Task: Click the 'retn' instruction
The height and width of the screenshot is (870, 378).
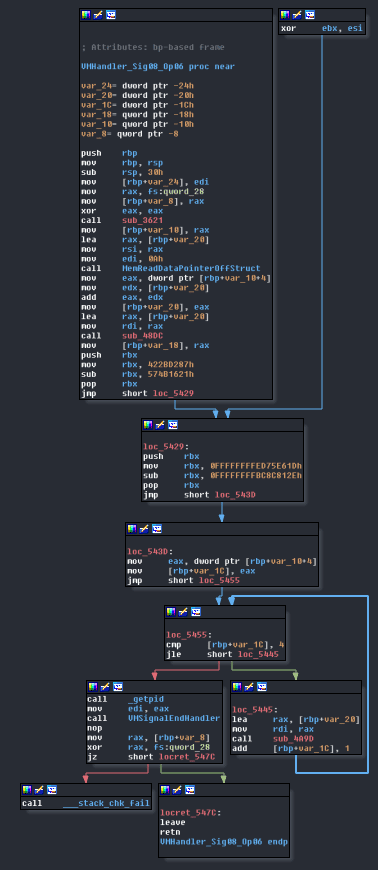Action: click(170, 832)
